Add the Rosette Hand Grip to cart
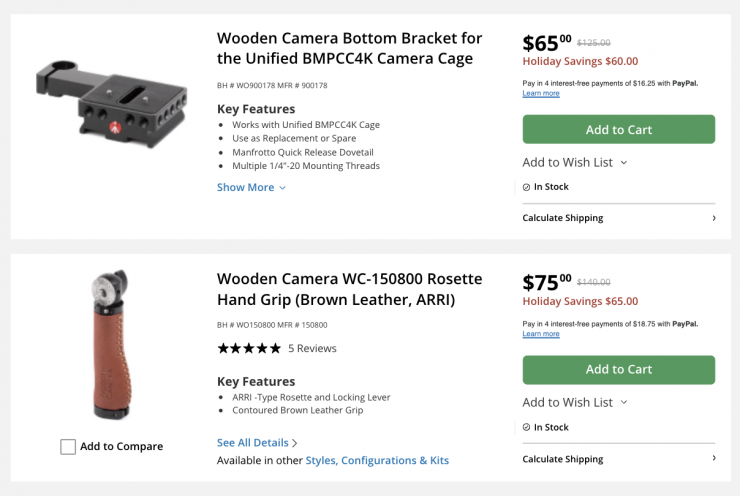This screenshot has width=740, height=496. click(618, 370)
